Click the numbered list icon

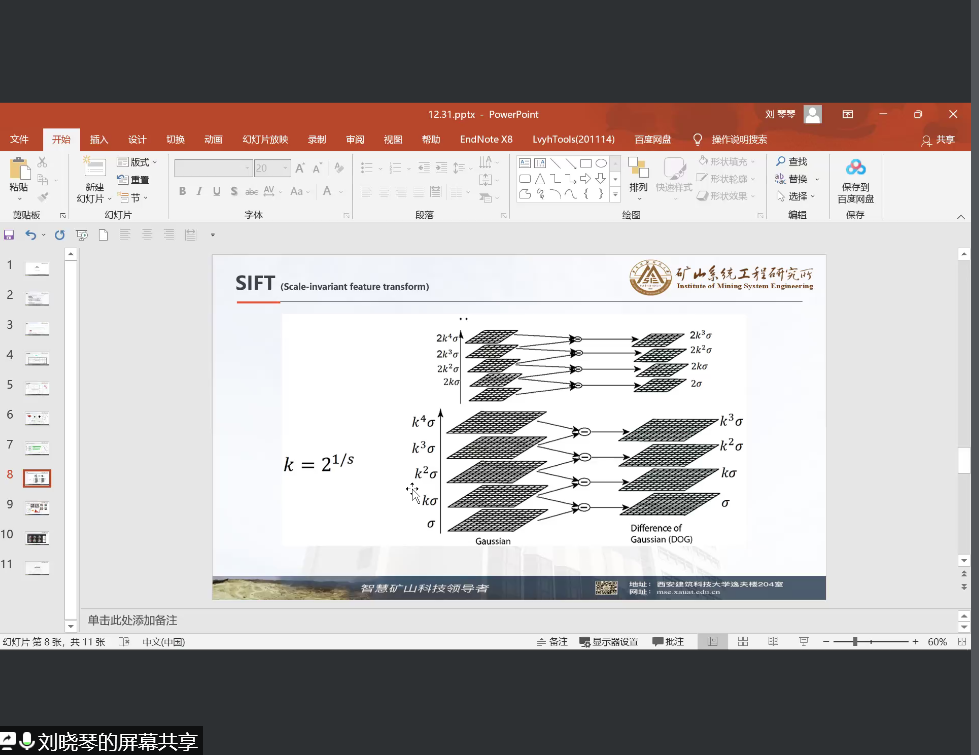[x=395, y=167]
